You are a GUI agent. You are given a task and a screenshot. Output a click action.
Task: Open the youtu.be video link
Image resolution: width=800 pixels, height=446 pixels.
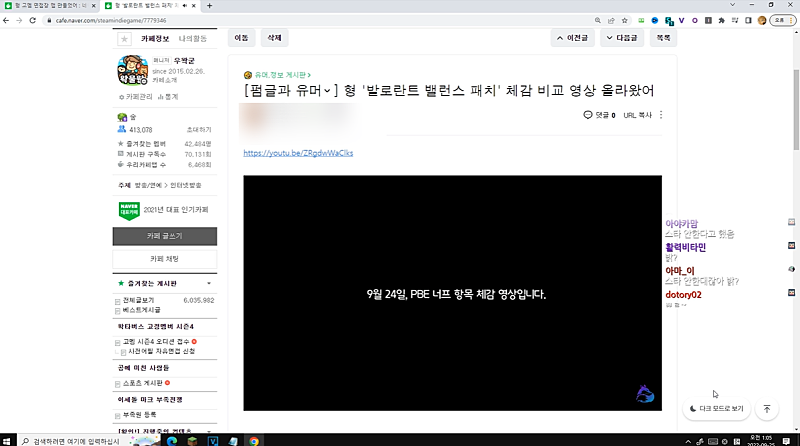click(298, 153)
